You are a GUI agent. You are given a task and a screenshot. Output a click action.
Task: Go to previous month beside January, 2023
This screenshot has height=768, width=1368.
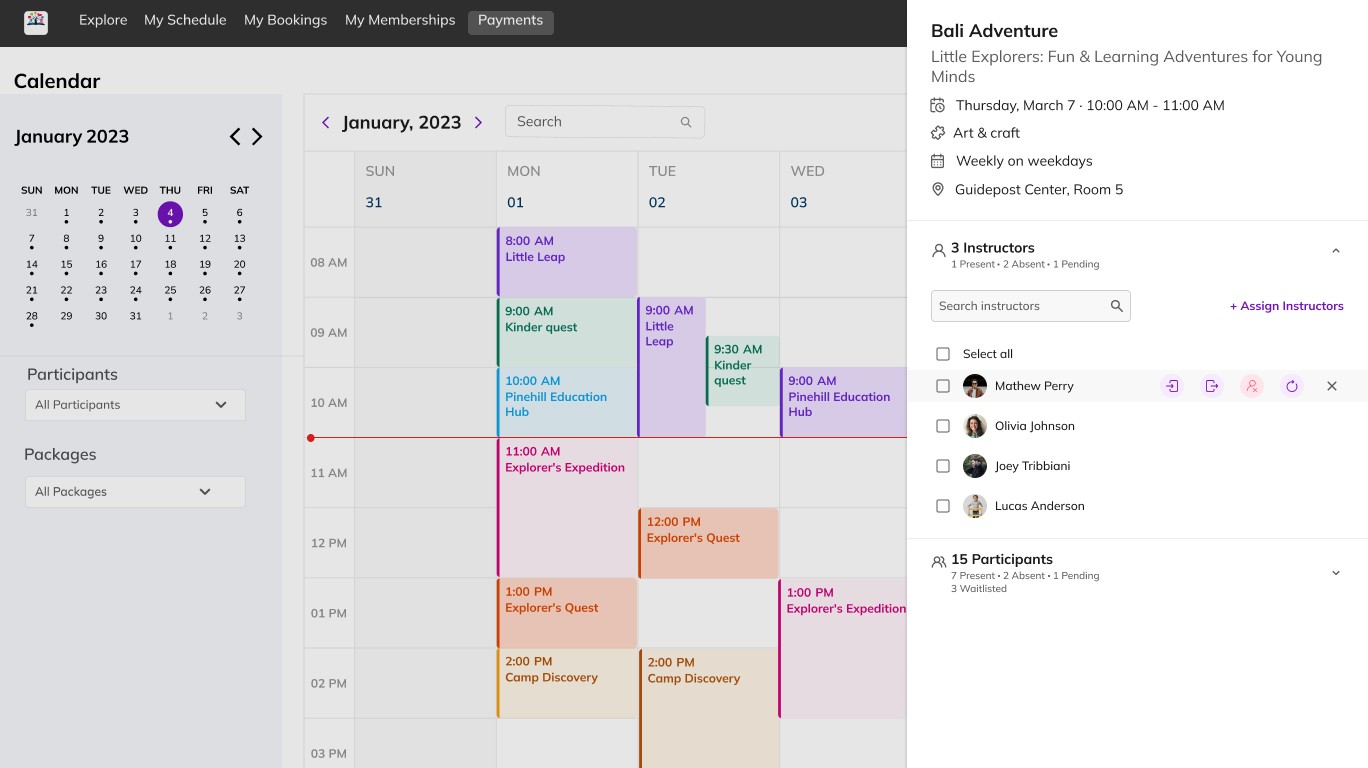[325, 122]
